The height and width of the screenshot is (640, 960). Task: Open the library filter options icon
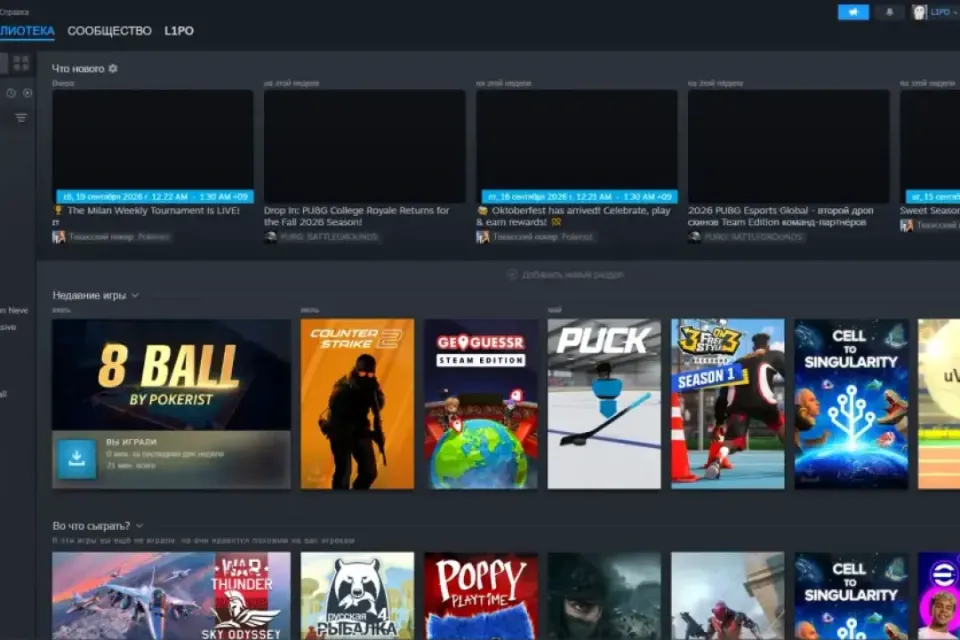coord(21,118)
